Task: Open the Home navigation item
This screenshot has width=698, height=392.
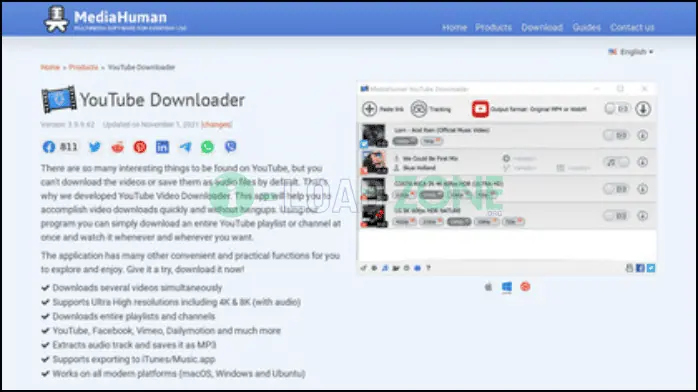Action: (454, 28)
